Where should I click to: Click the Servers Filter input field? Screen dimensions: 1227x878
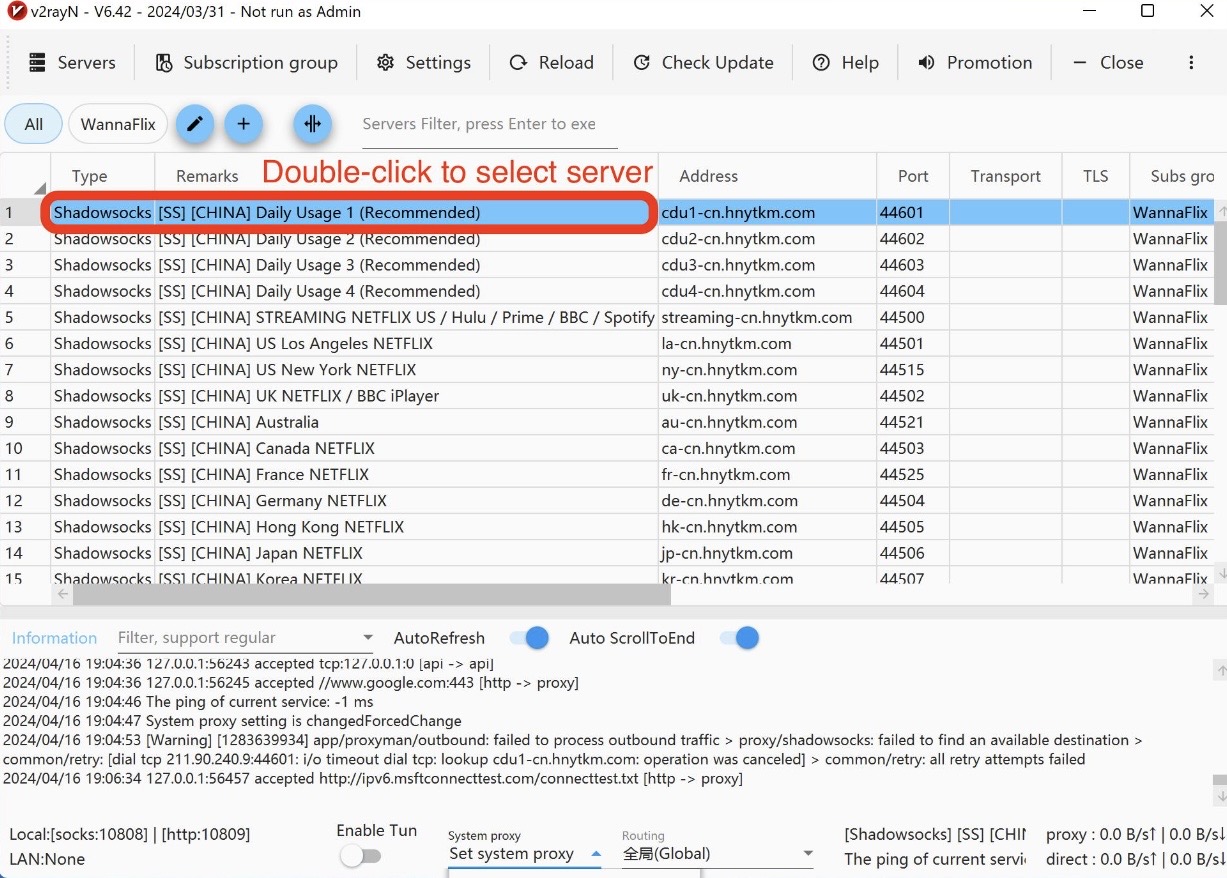(489, 124)
